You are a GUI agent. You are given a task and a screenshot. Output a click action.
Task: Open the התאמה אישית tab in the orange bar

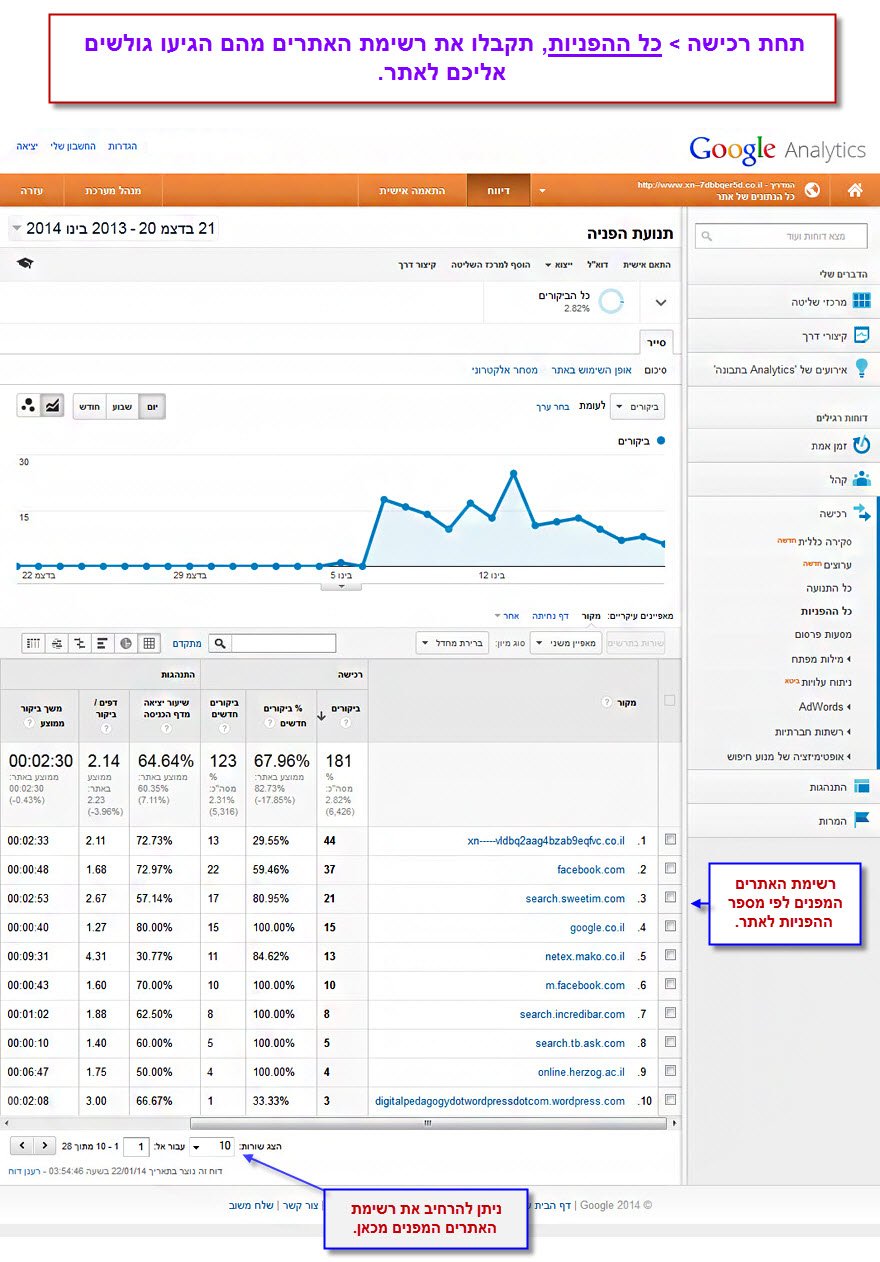click(x=411, y=190)
